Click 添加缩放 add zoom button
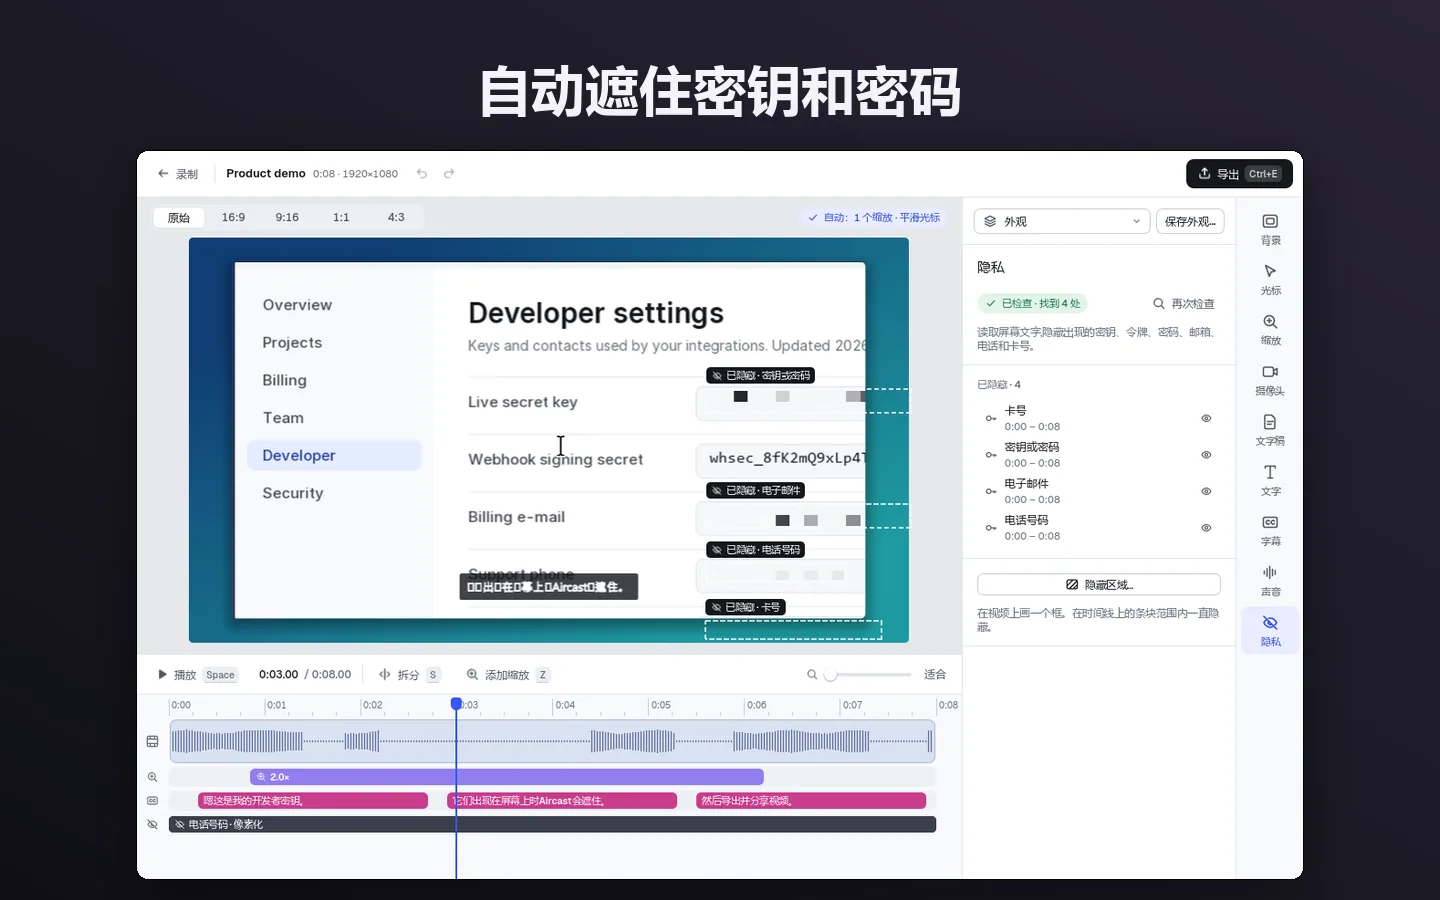The image size is (1440, 900). click(x=508, y=675)
